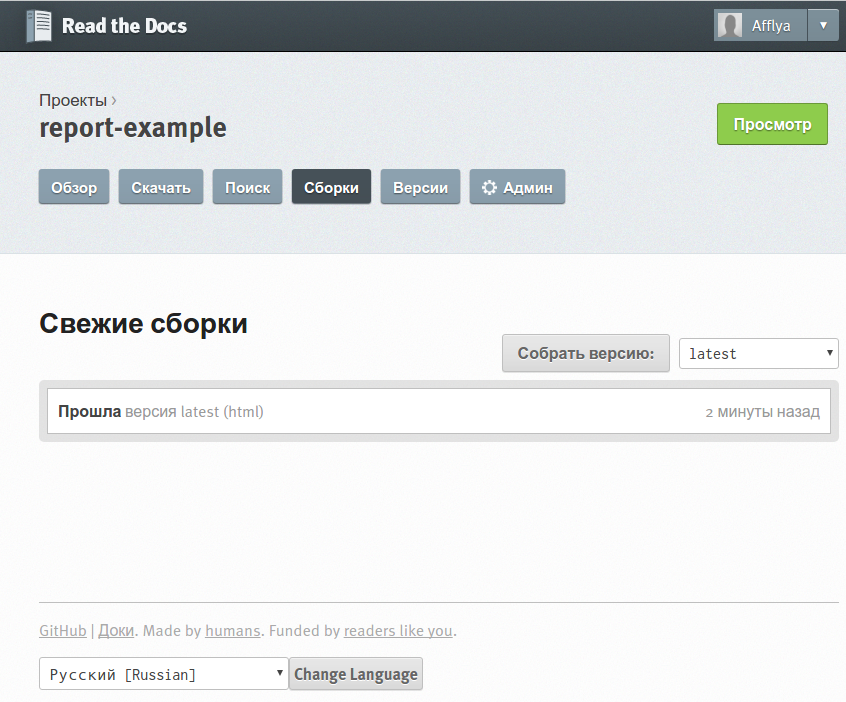Viewport: 846px width, 702px height.
Task: Click the Change Language button
Action: (356, 673)
